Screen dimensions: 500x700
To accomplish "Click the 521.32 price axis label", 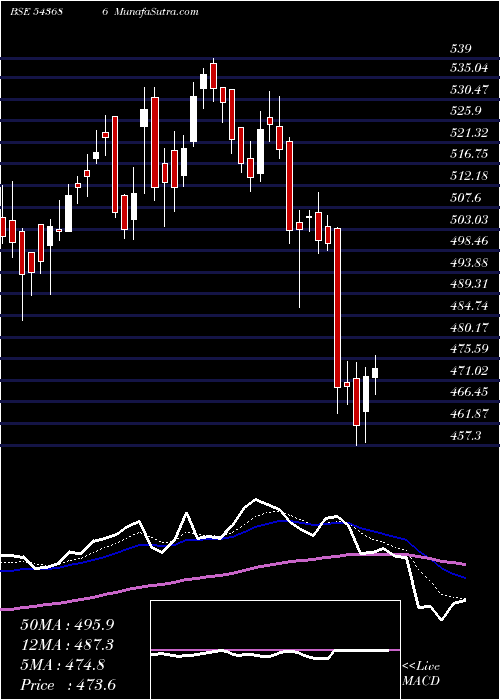I will tap(470, 133).
